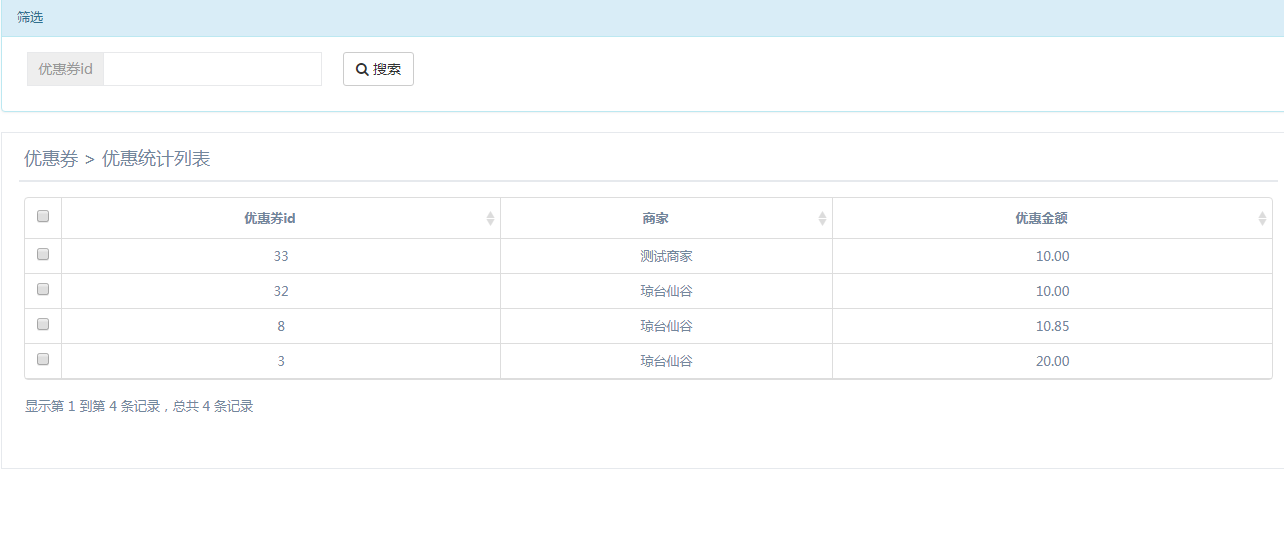Click 琼台仙谷 in the id 32 row
Screen dimensions: 1284x543
[x=666, y=291]
